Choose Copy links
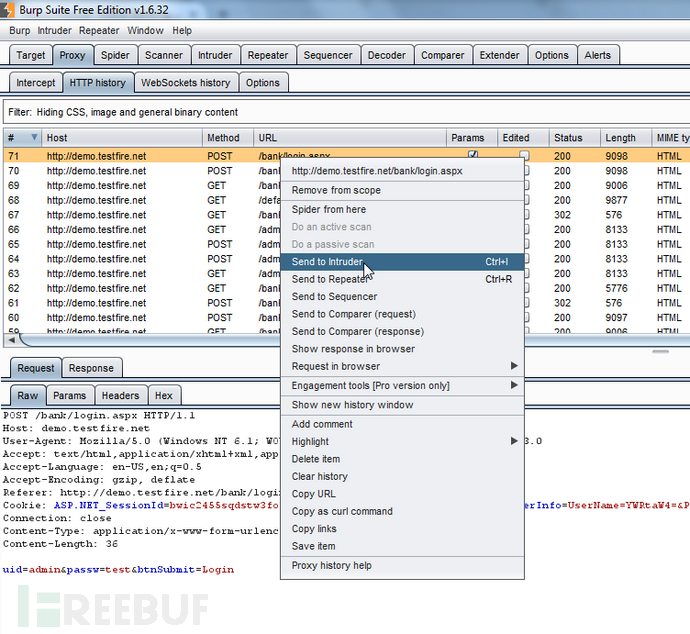Viewport: 690px width, 634px height. click(x=402, y=529)
